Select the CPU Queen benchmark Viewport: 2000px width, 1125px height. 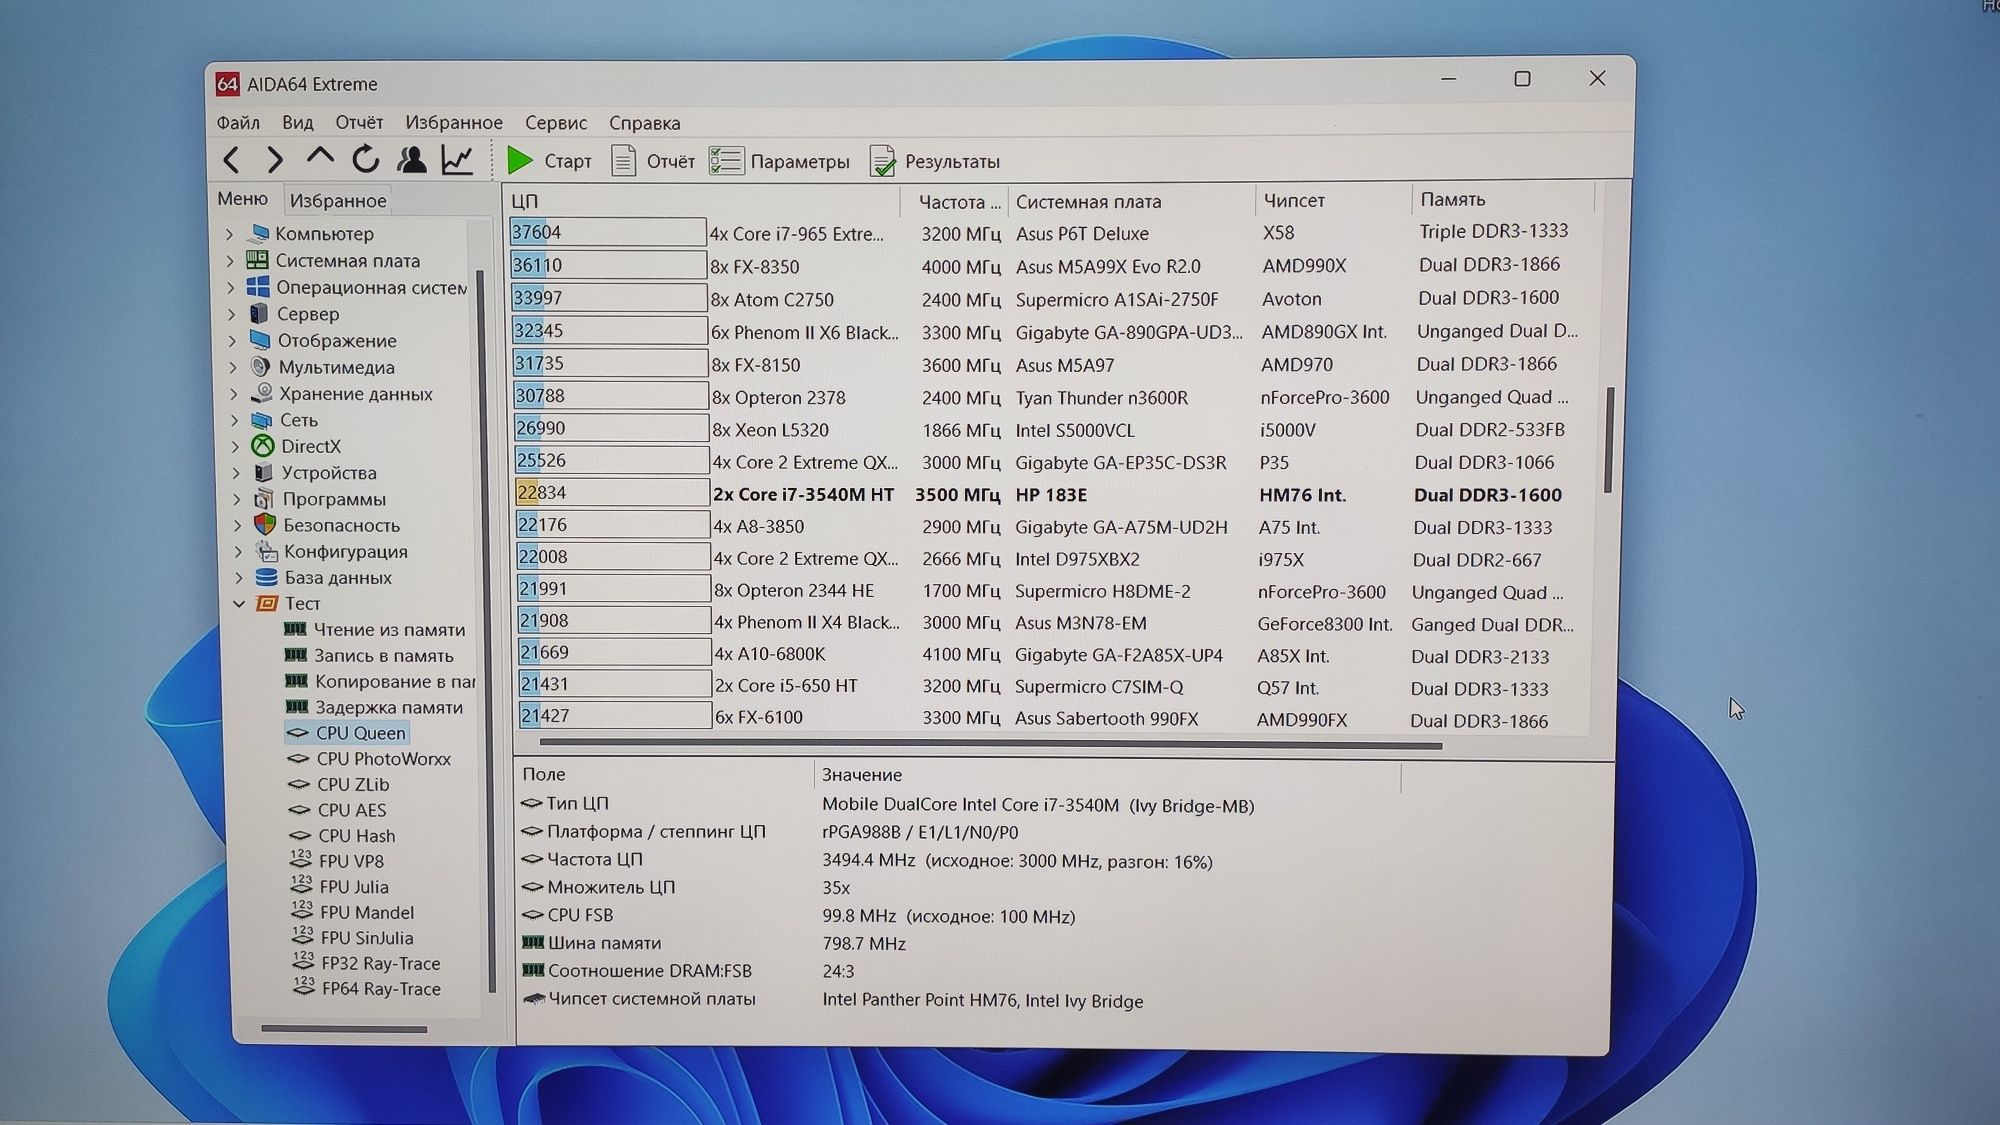coord(347,733)
